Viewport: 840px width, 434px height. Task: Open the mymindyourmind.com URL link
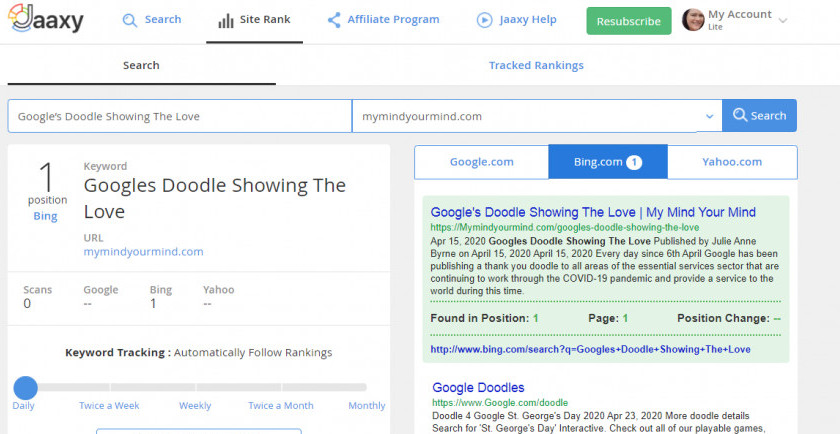(x=143, y=252)
